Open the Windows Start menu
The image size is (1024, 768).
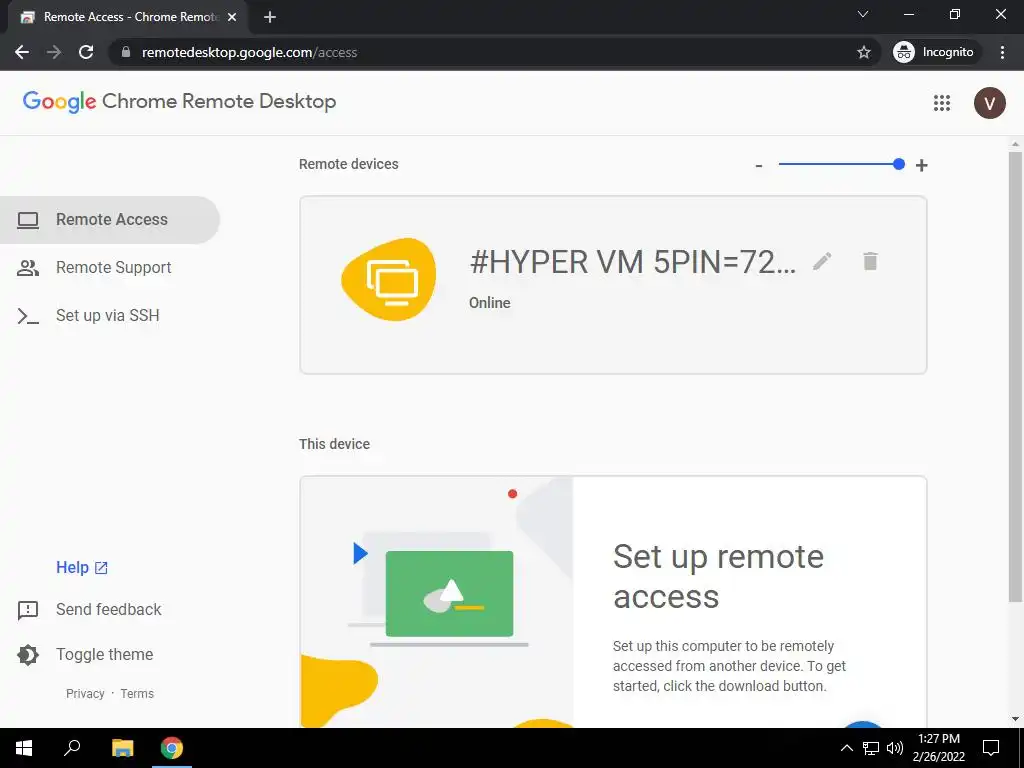(x=24, y=748)
